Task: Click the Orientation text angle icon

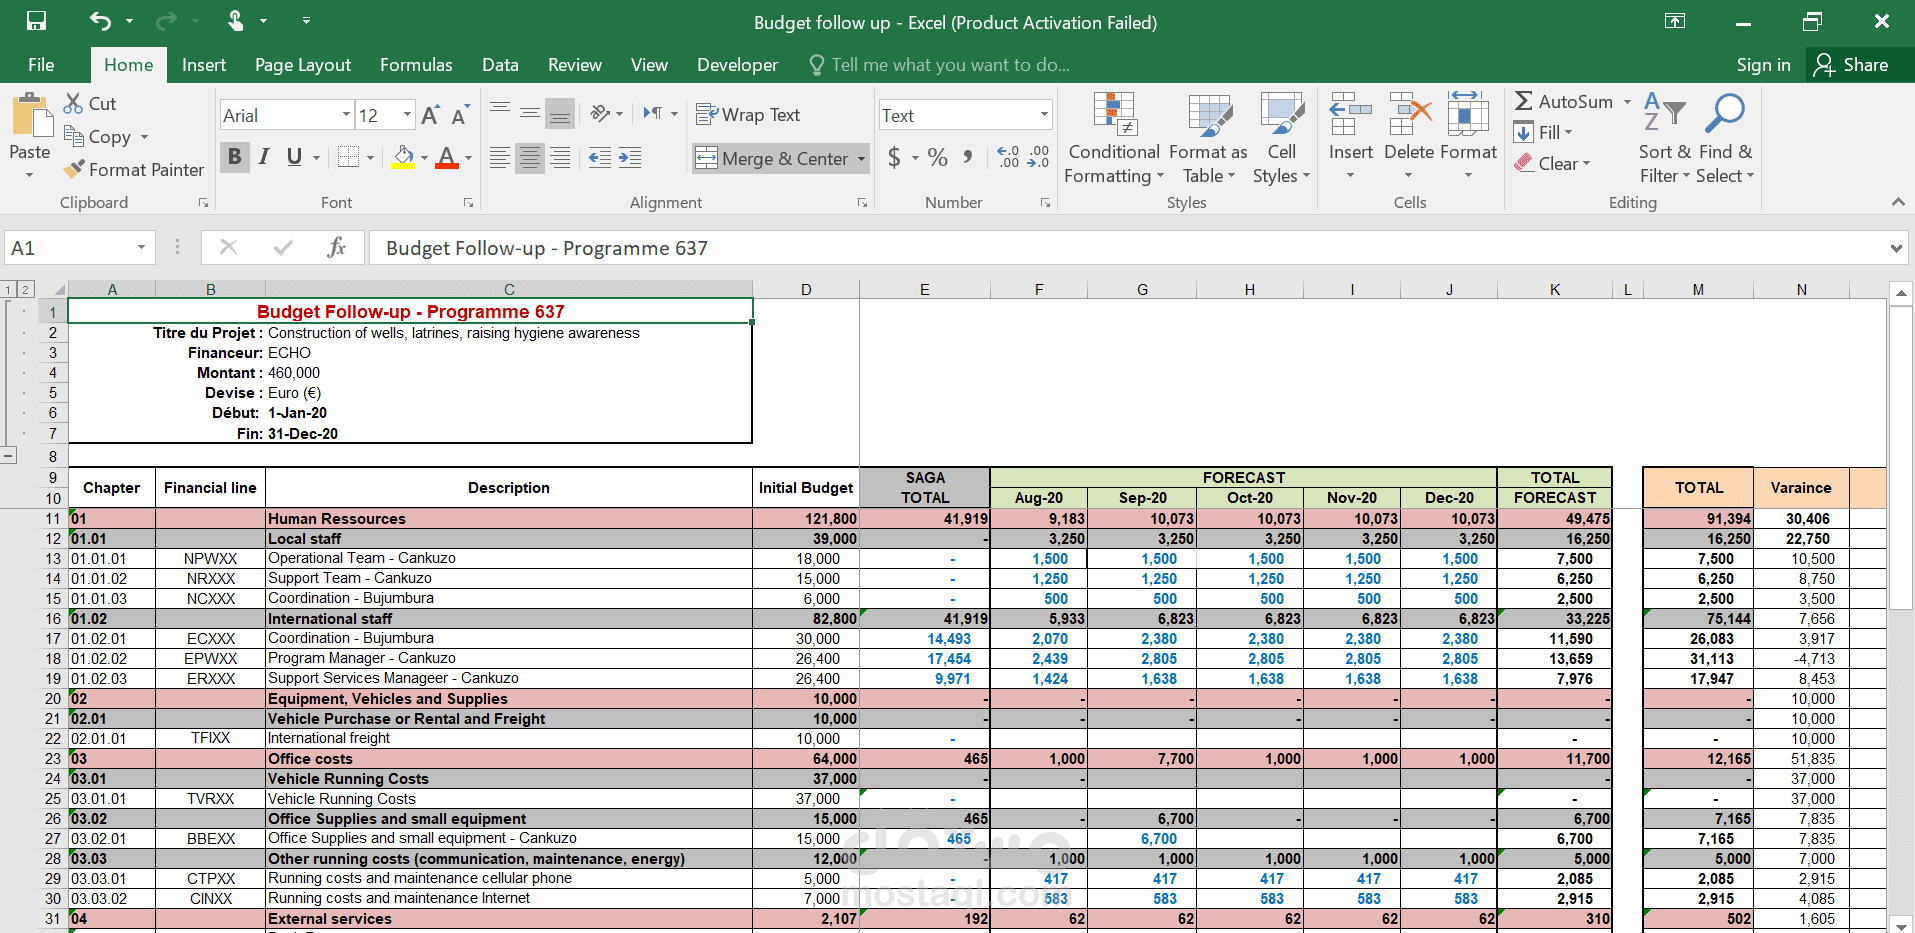Action: [x=600, y=113]
